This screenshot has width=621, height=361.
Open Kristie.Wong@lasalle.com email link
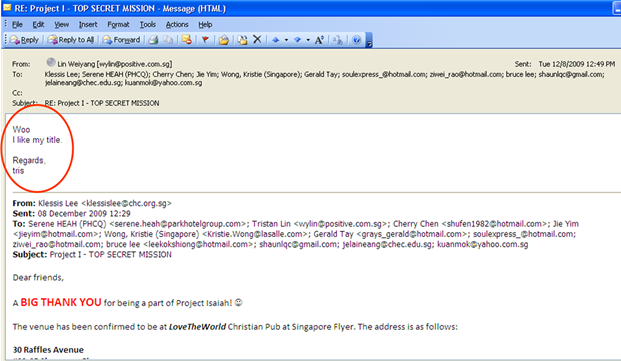(255, 234)
